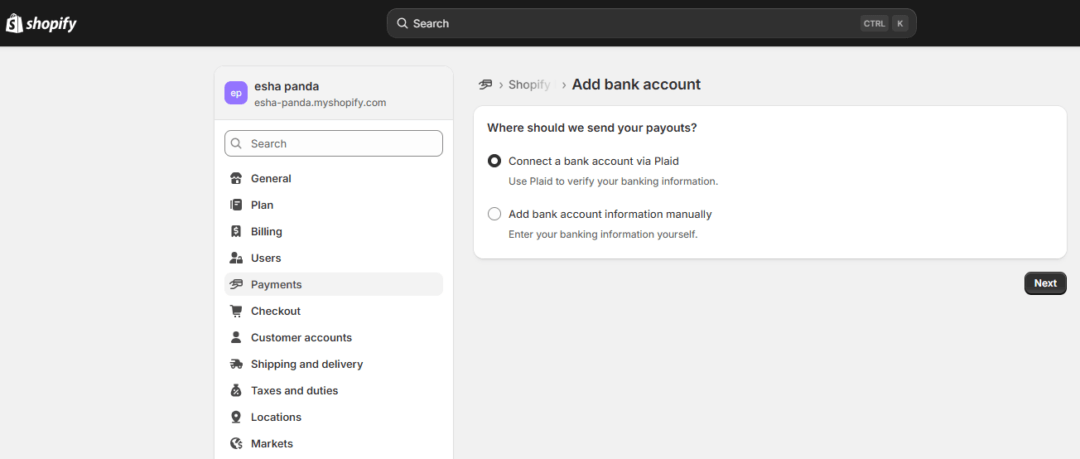
Task: Click the magnifier icon in settings search field
Action: click(236, 143)
